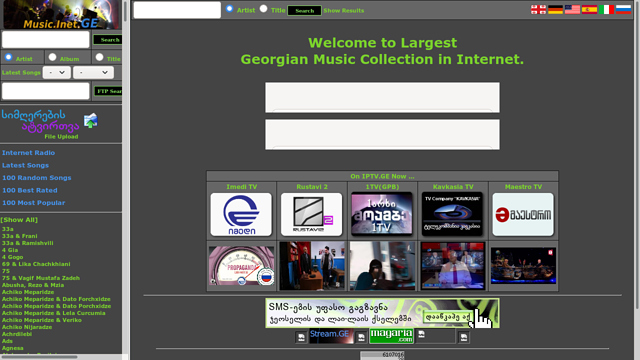Image resolution: width=640 pixels, height=360 pixels.
Task: Switch site language to Italian flag
Action: [606, 9]
